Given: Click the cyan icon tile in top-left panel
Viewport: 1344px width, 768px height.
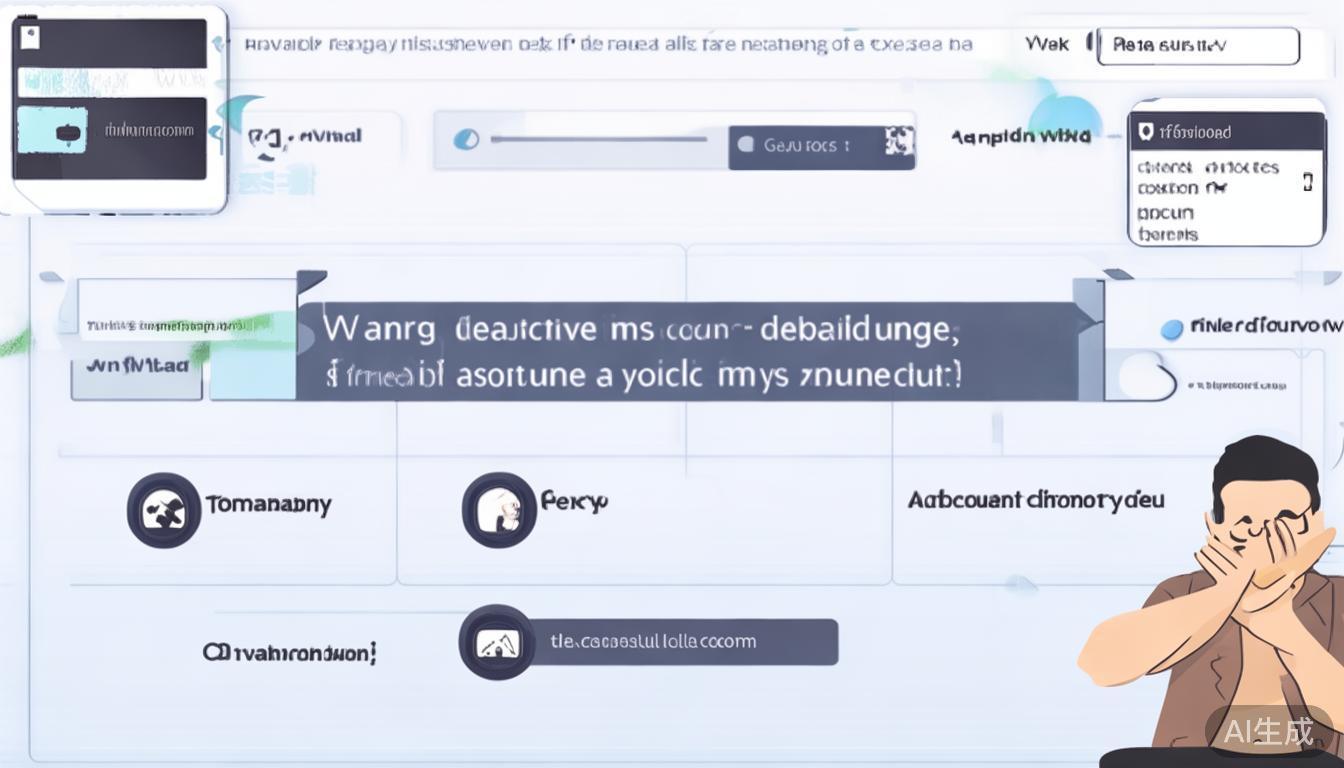Looking at the screenshot, I should tap(52, 132).
